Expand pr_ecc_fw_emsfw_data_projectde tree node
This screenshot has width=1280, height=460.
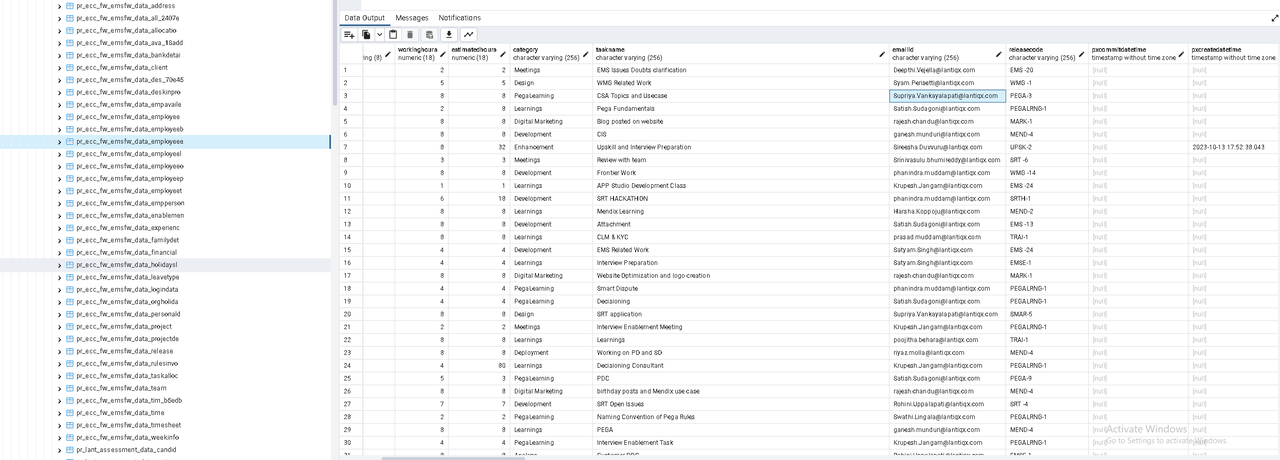click(x=59, y=339)
